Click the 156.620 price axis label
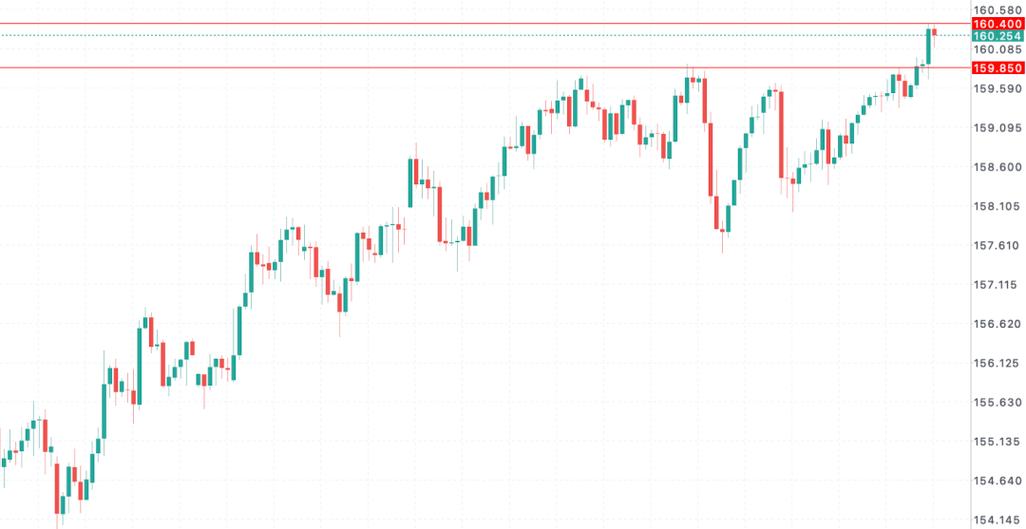1026x529 pixels. pyautogui.click(x=997, y=324)
